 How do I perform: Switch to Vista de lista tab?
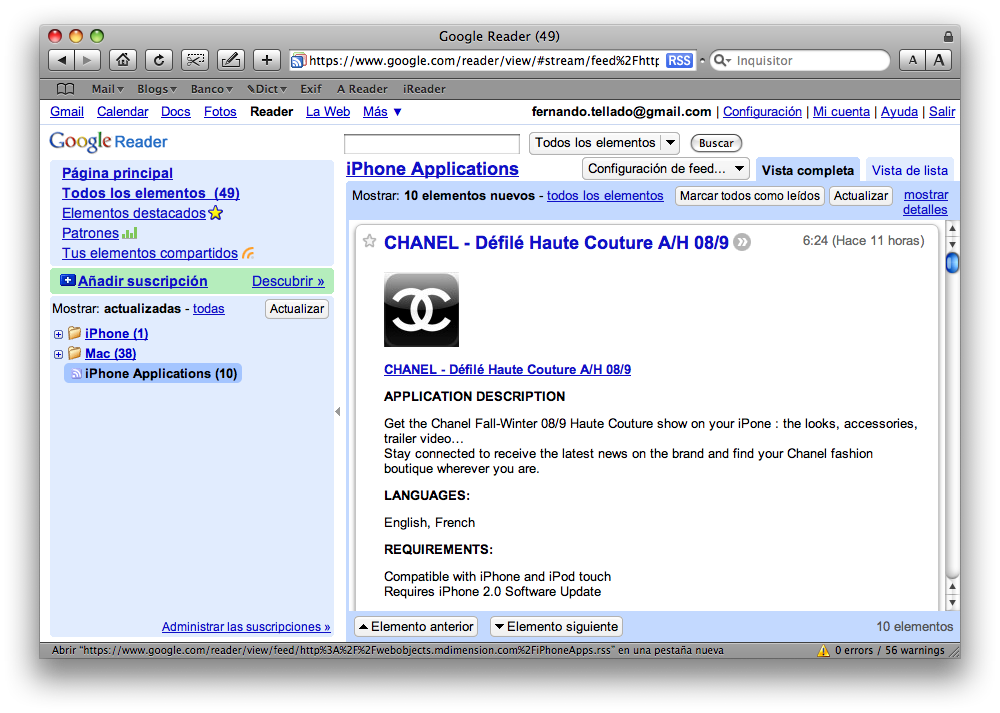tap(909, 170)
